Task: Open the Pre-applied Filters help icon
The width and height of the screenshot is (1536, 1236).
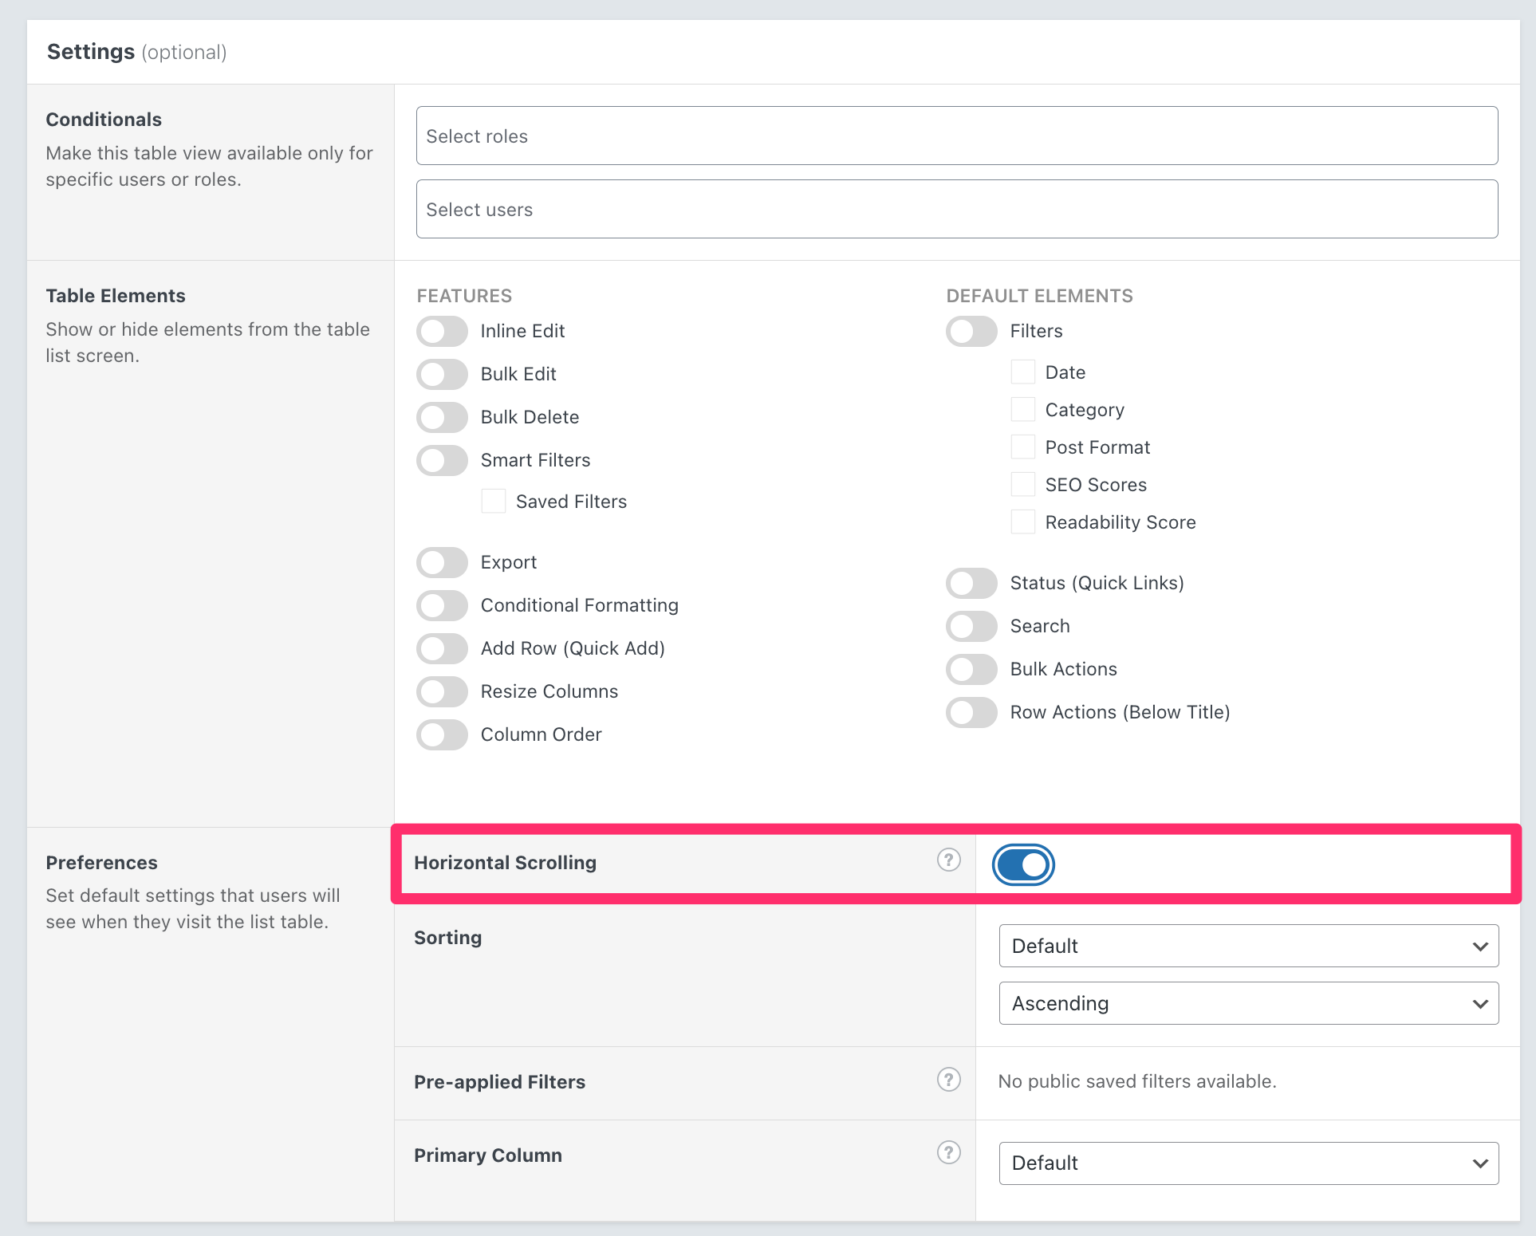Action: coord(948,1079)
